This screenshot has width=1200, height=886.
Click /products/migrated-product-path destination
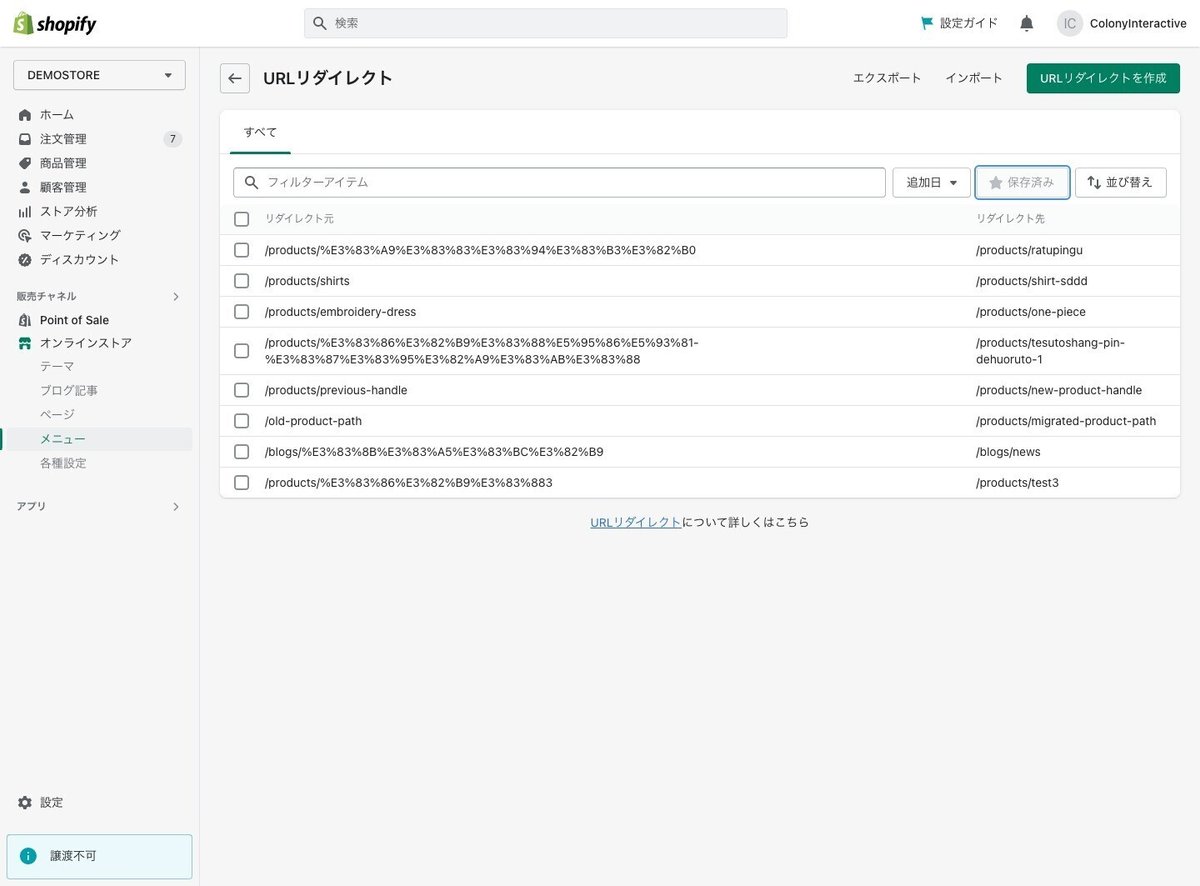point(1066,421)
